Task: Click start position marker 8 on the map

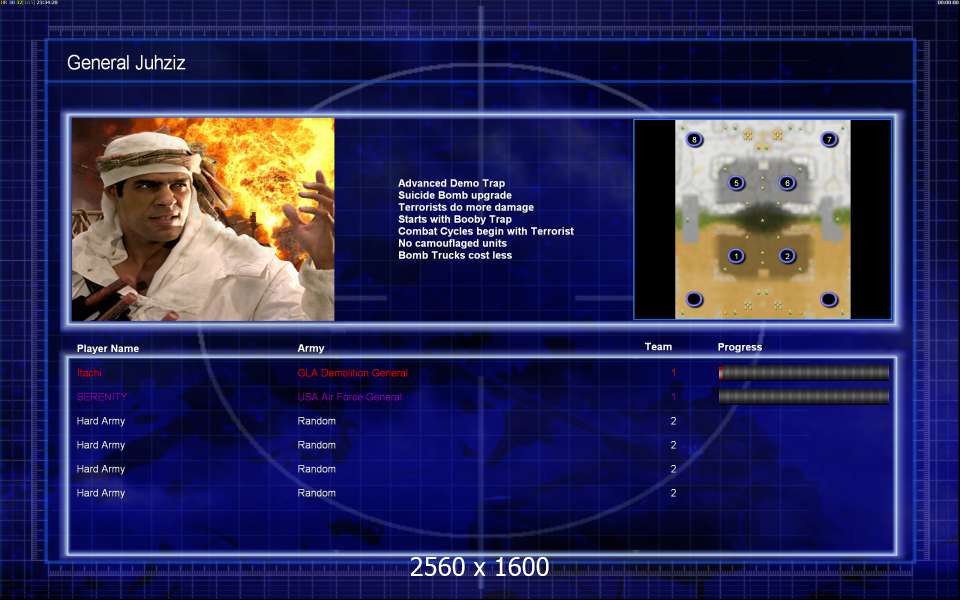Action: pyautogui.click(x=694, y=140)
